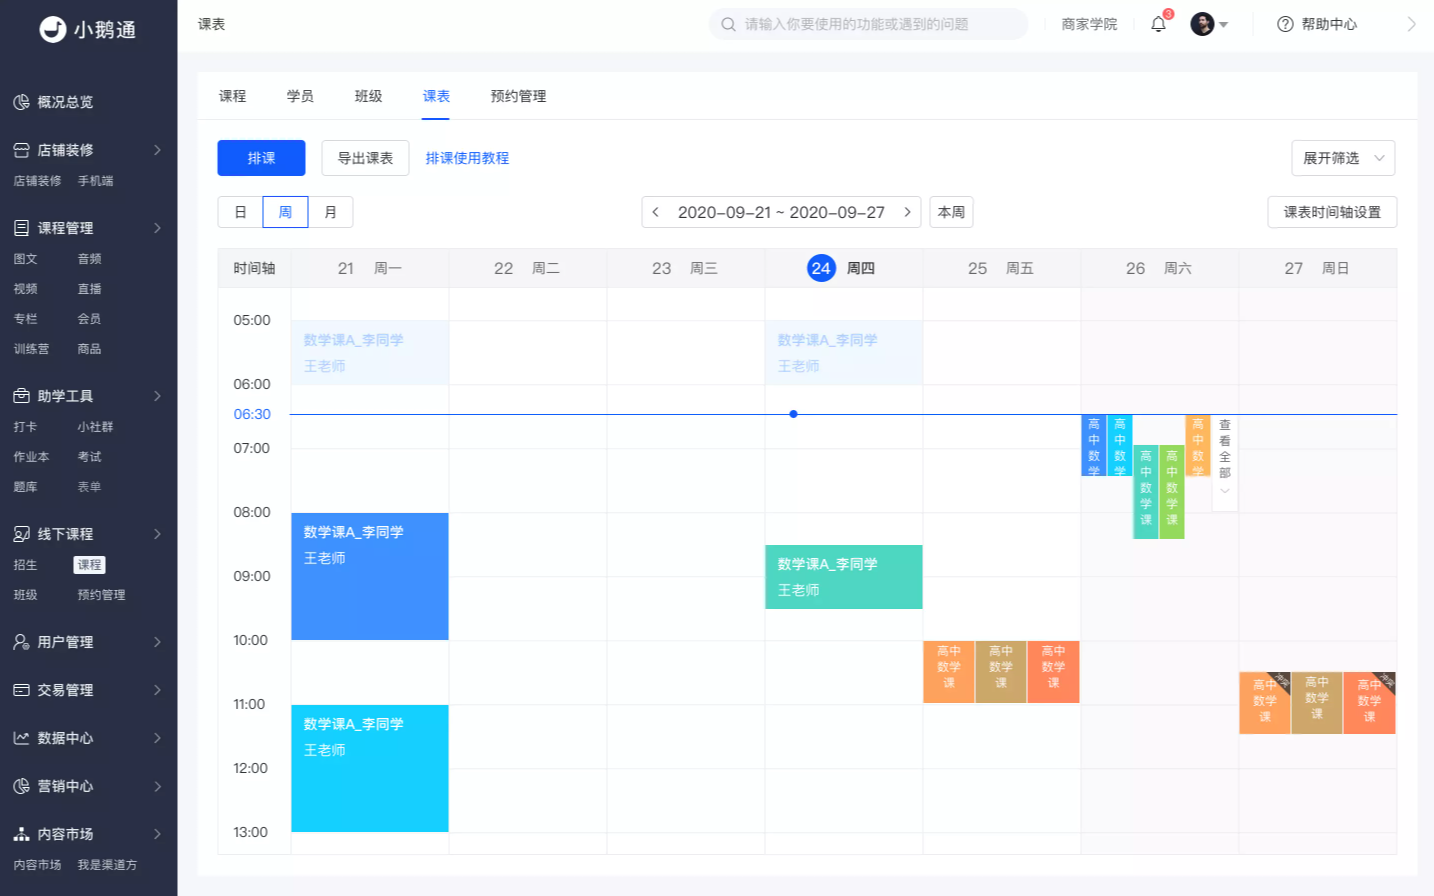Viewport: 1434px width, 896px height.
Task: Click the user avatar picture
Action: coord(1202,24)
